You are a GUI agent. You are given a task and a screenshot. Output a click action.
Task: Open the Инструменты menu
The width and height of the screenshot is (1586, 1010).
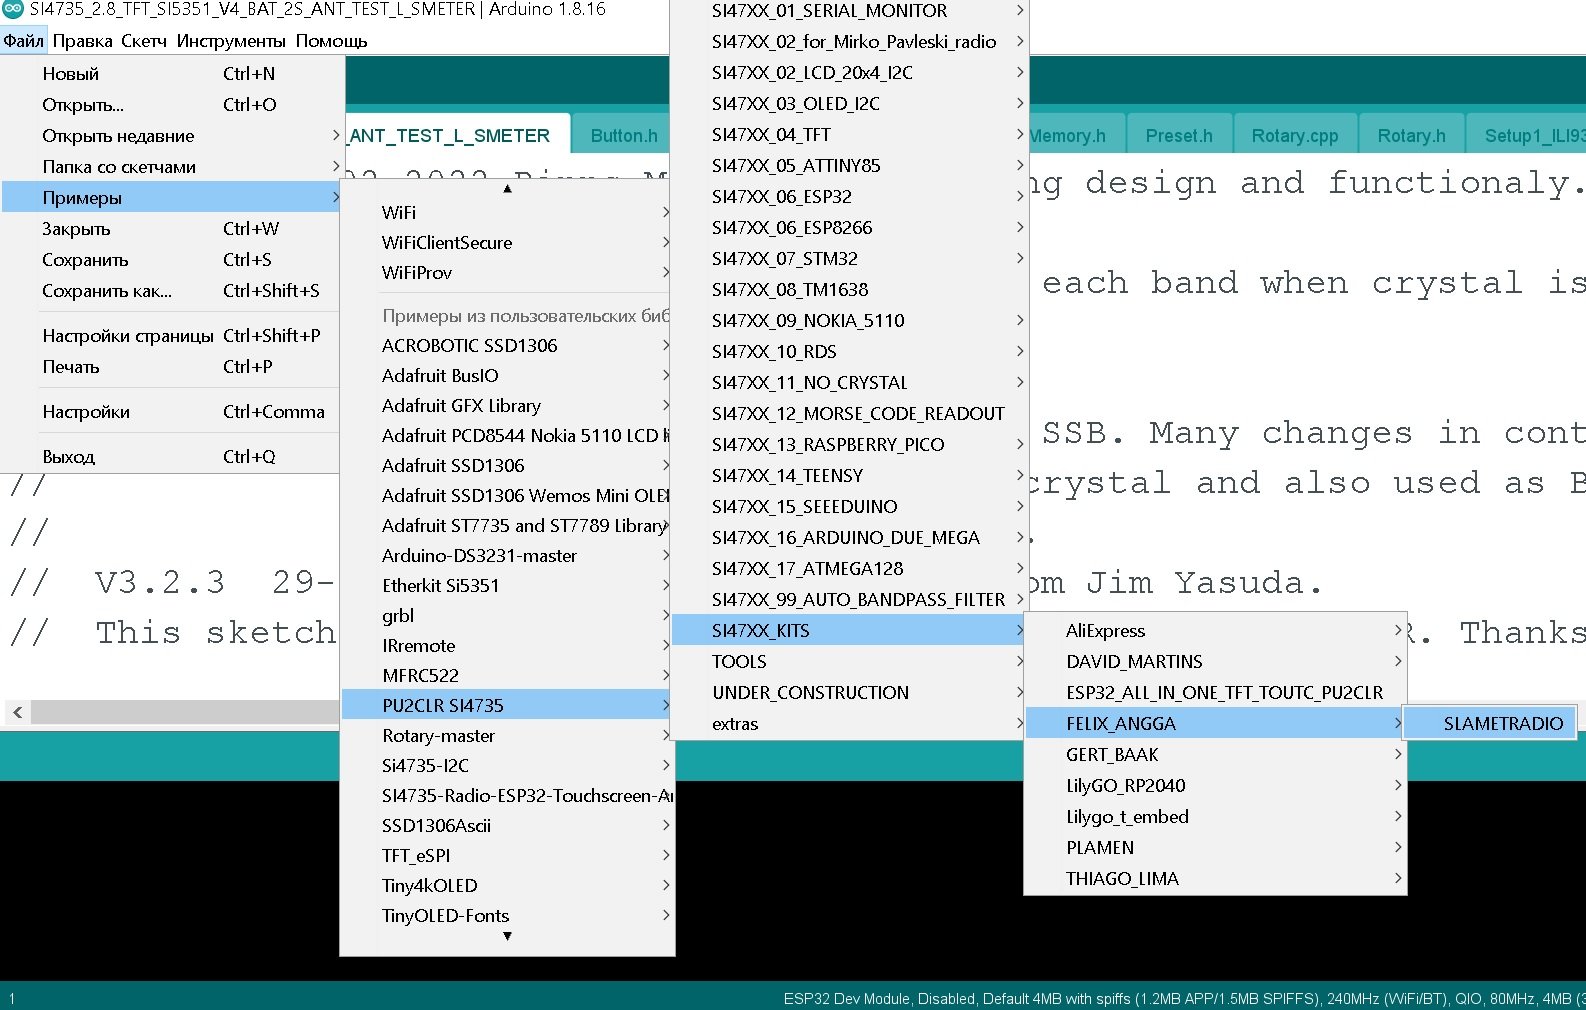point(231,41)
